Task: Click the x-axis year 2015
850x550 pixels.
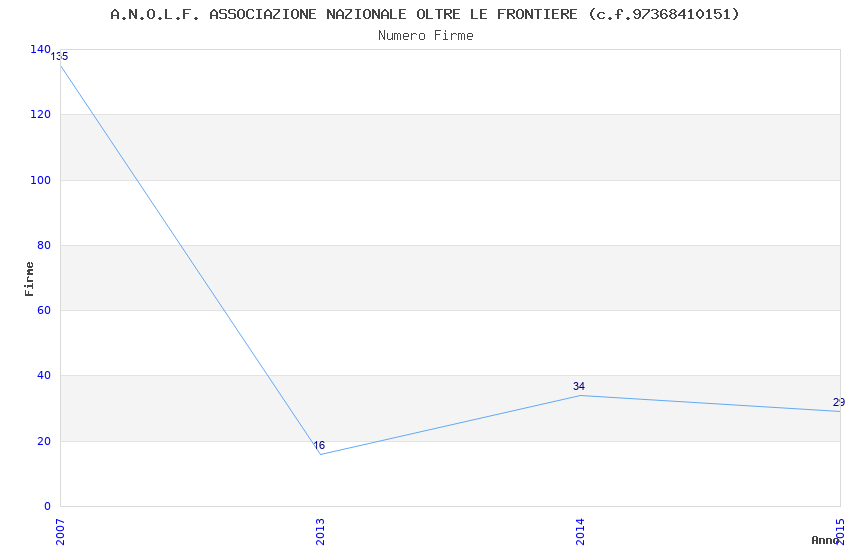Action: tap(840, 532)
